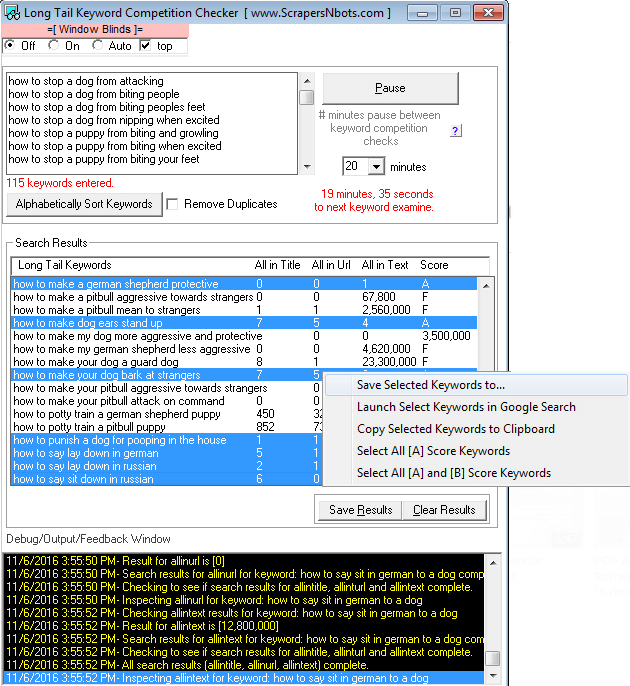This screenshot has height=686, width=630.
Task: Select the Auto radio button for Window Blinds
Action: (x=97, y=45)
